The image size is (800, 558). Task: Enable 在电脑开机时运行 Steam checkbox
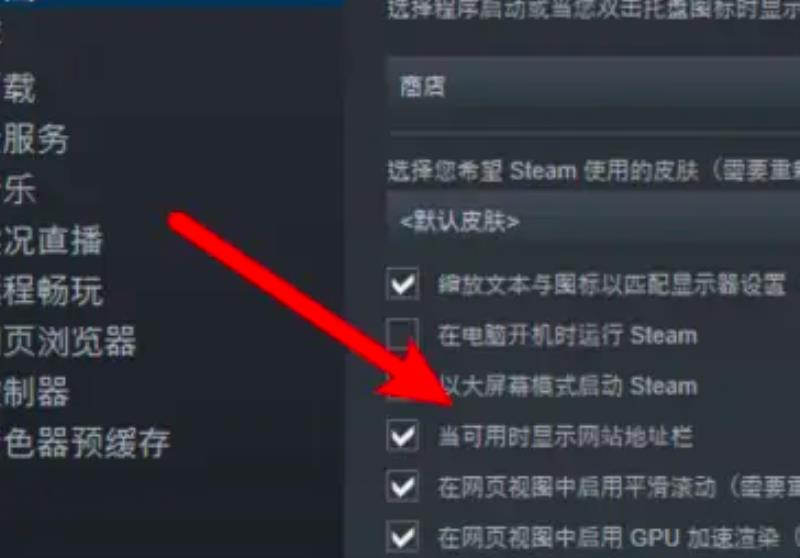click(403, 335)
